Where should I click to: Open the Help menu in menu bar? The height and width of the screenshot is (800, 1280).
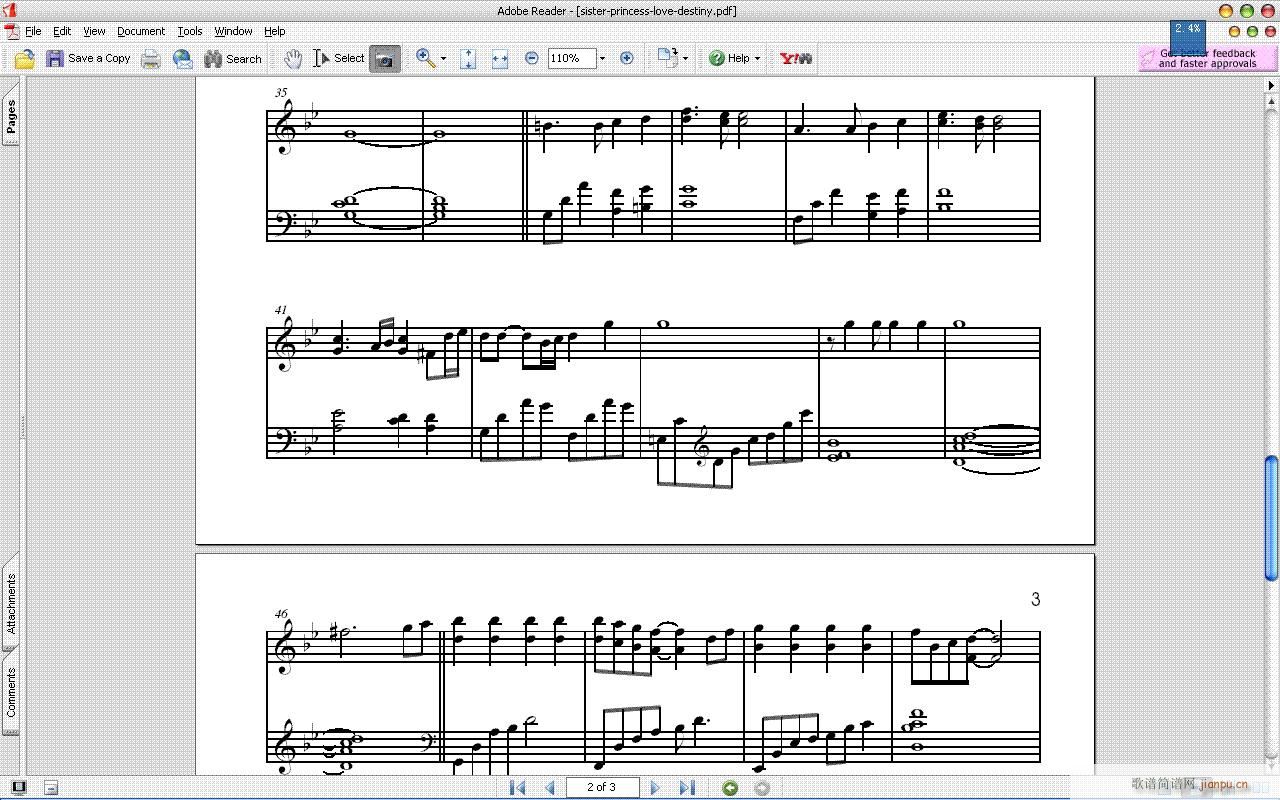pyautogui.click(x=275, y=32)
